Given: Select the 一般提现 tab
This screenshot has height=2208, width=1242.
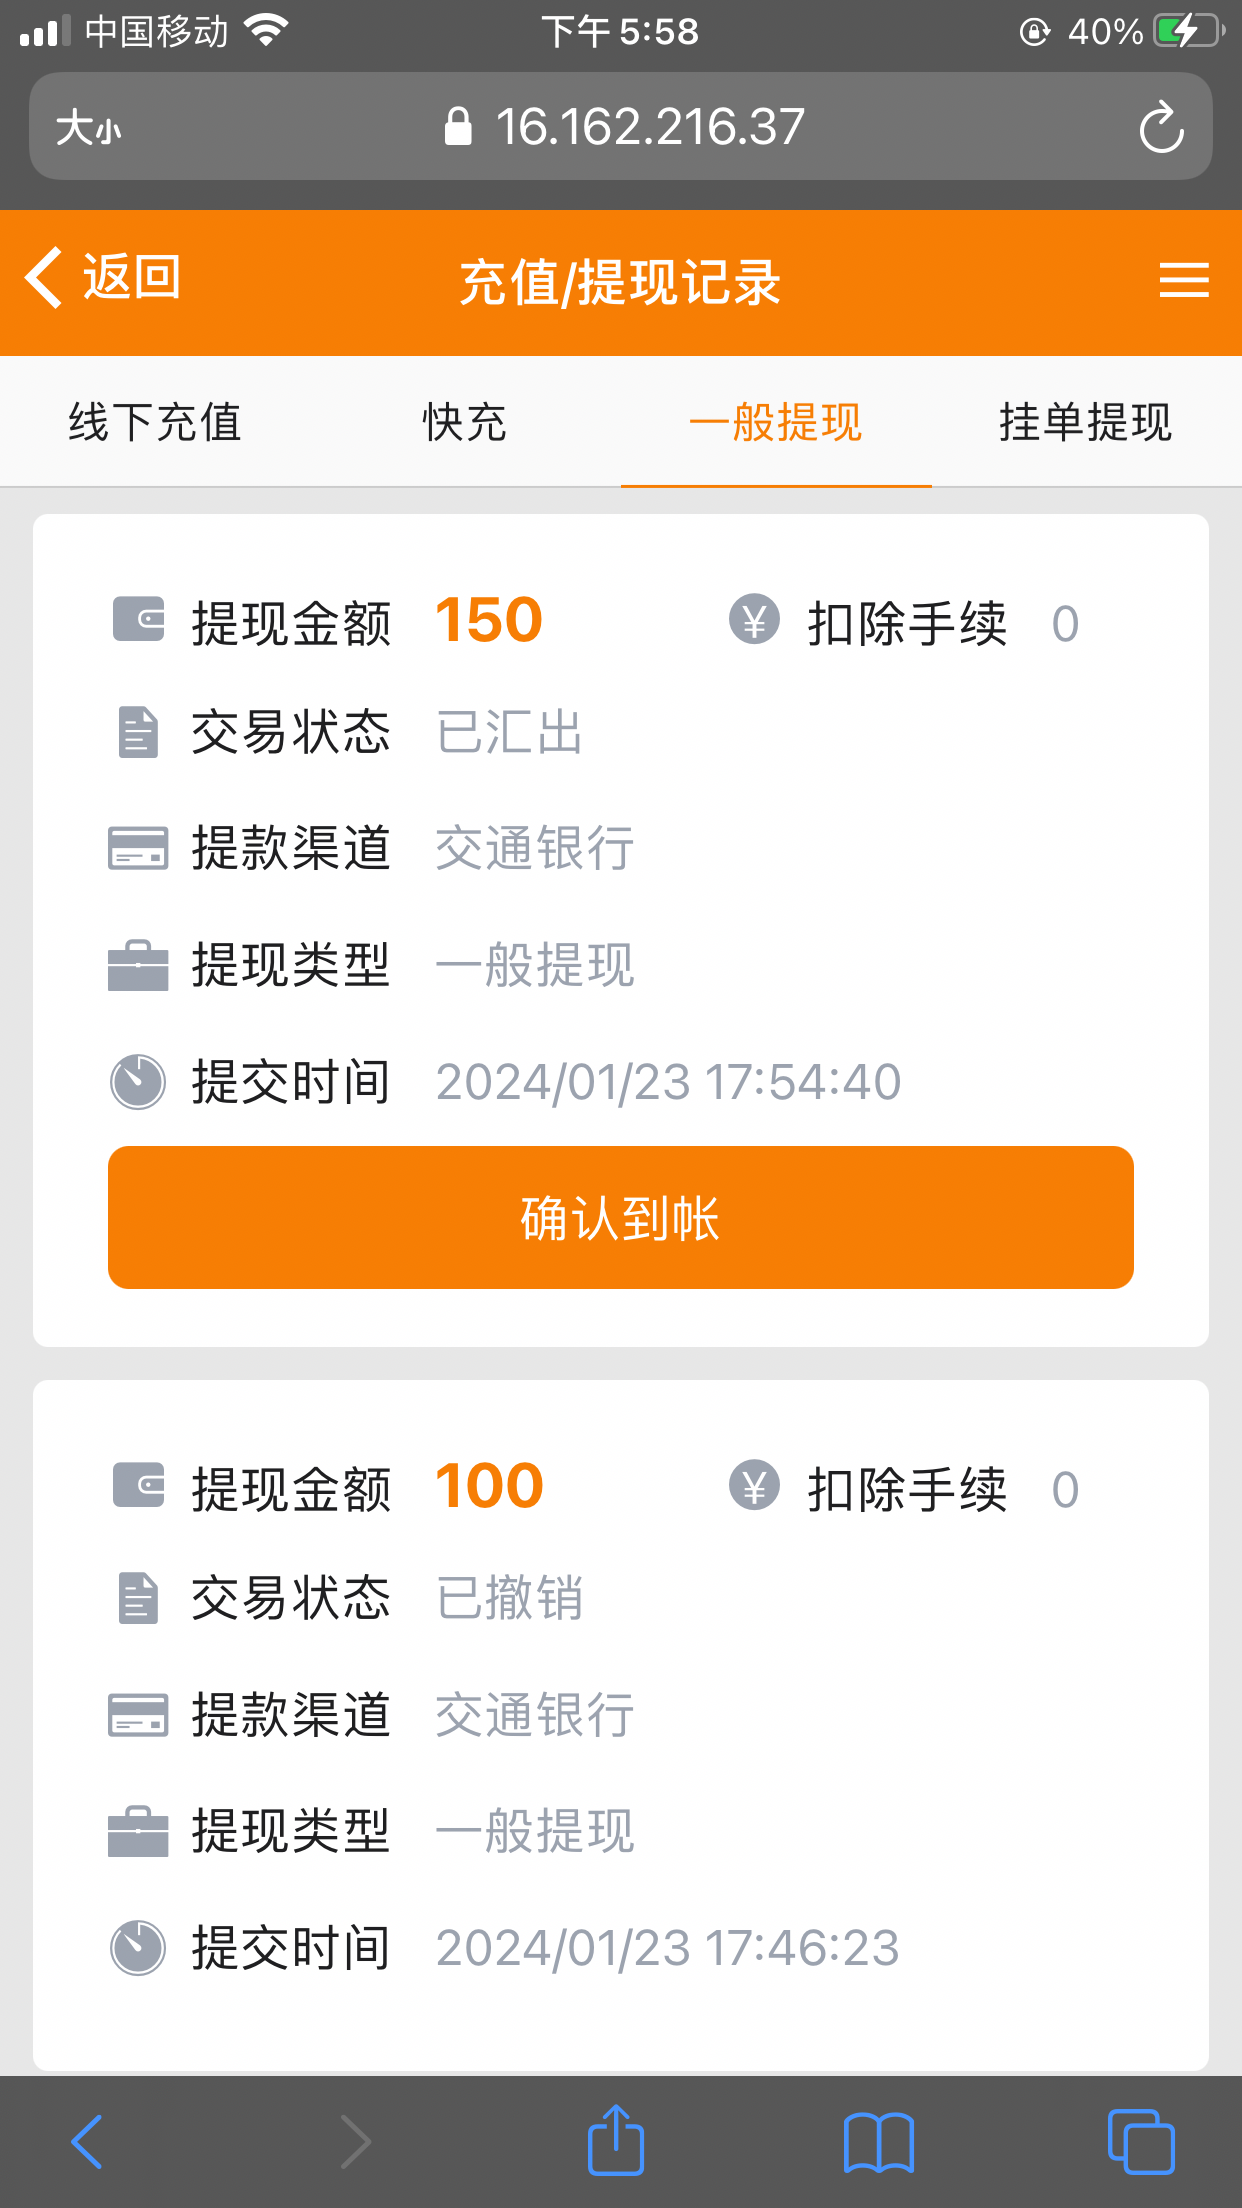Looking at the screenshot, I should click(x=776, y=422).
